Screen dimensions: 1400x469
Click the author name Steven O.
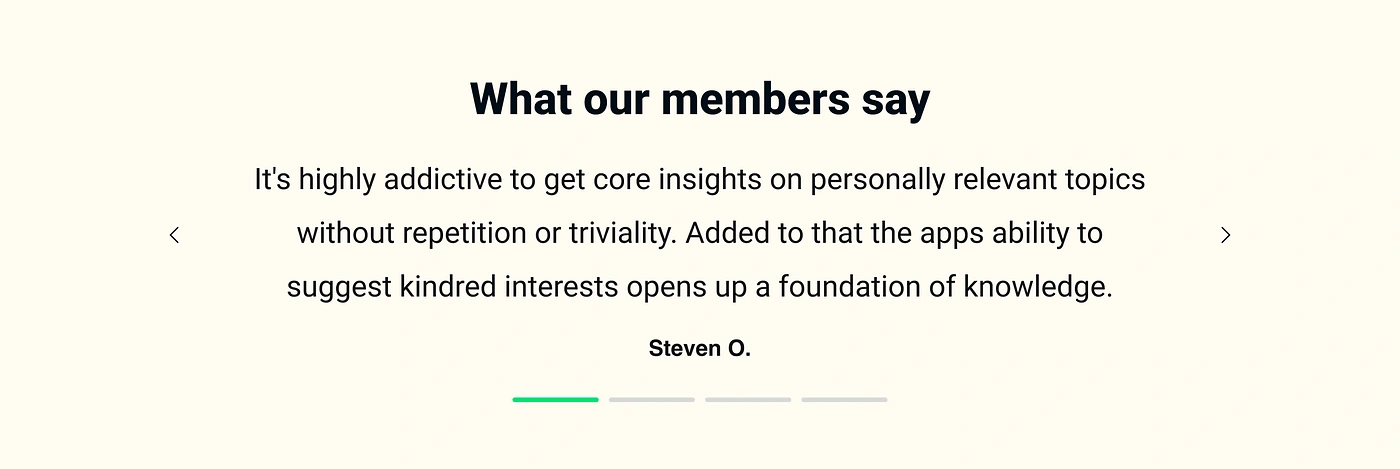(x=700, y=348)
